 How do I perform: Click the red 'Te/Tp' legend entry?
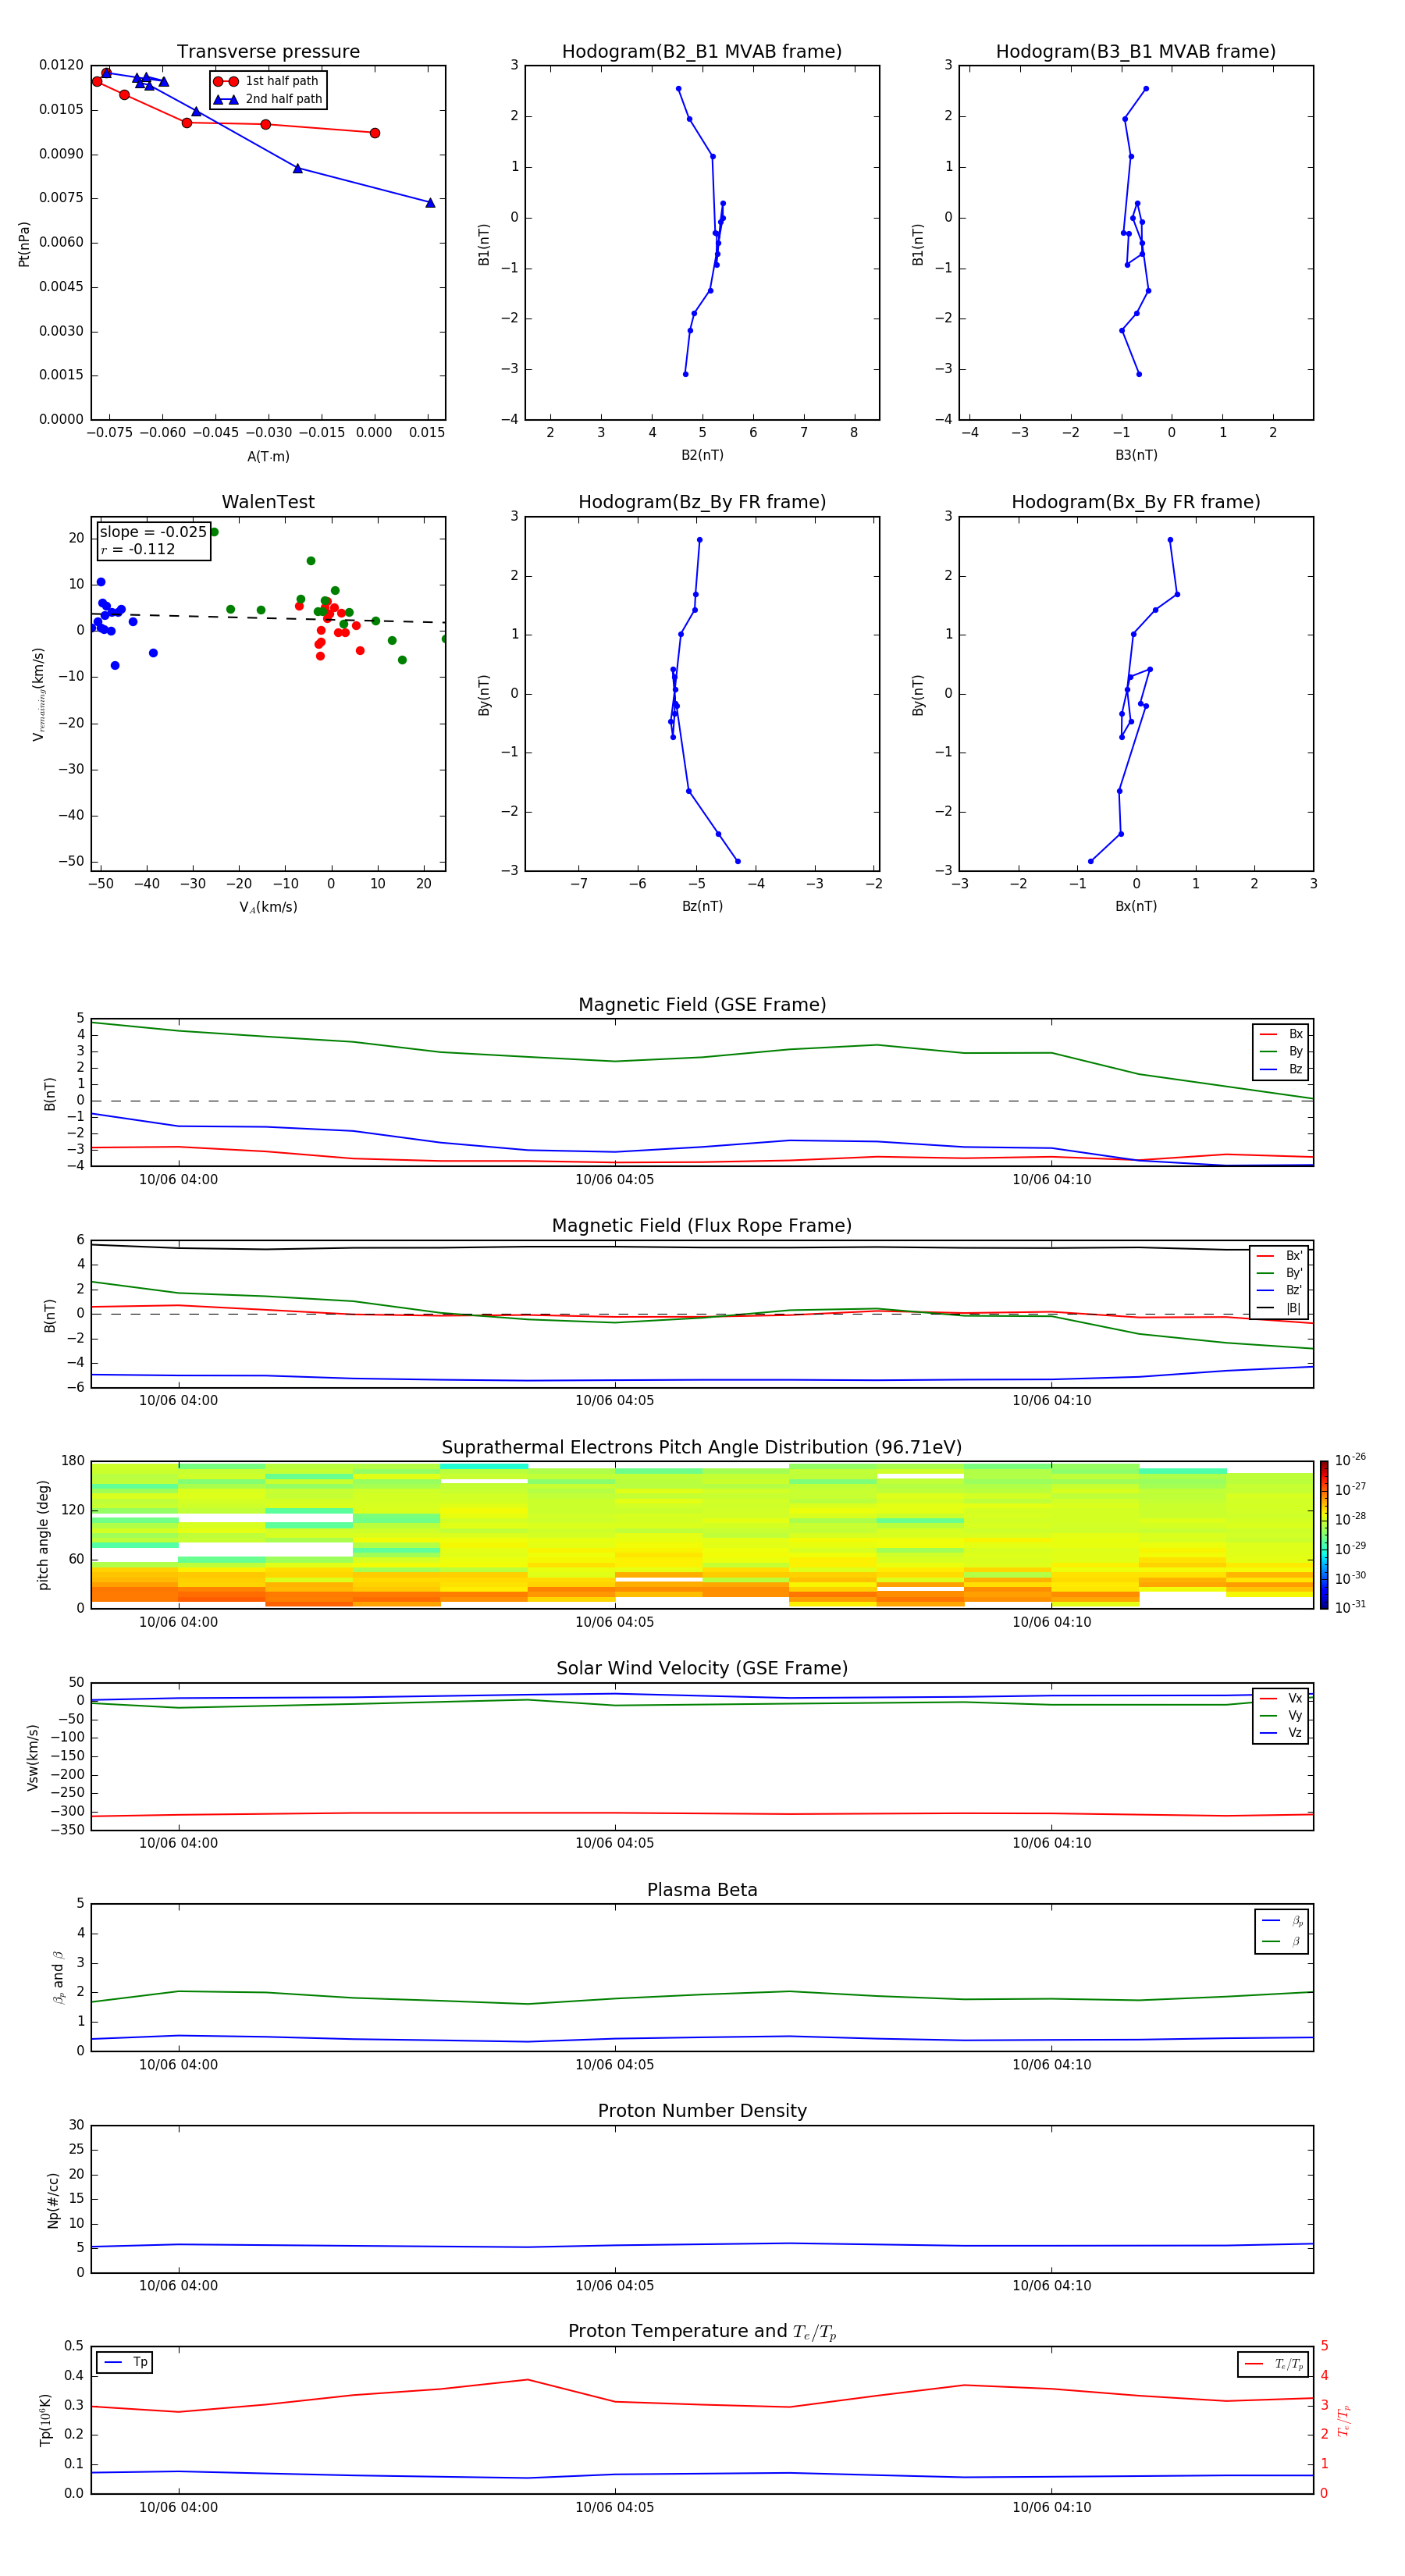coord(1274,2364)
